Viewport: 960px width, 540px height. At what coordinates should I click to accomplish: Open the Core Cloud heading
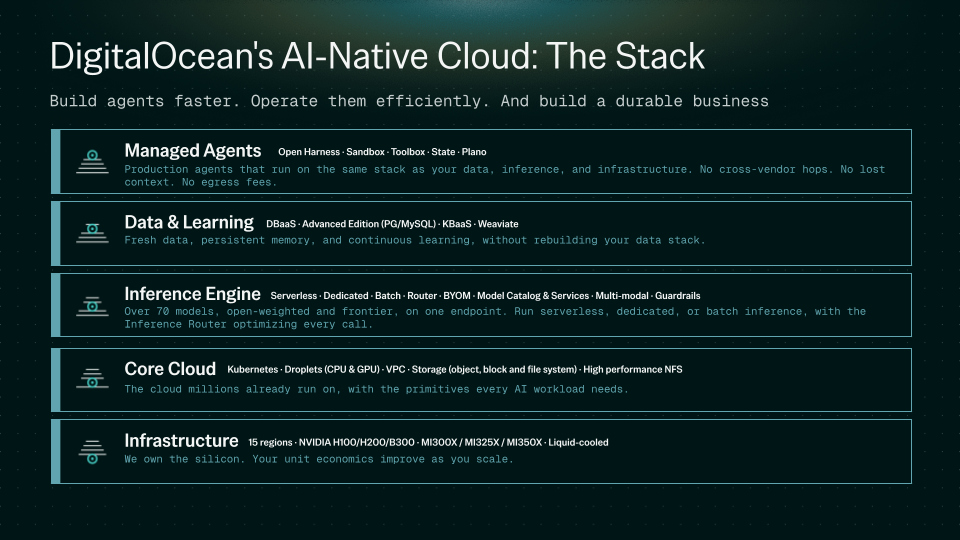tap(170, 369)
